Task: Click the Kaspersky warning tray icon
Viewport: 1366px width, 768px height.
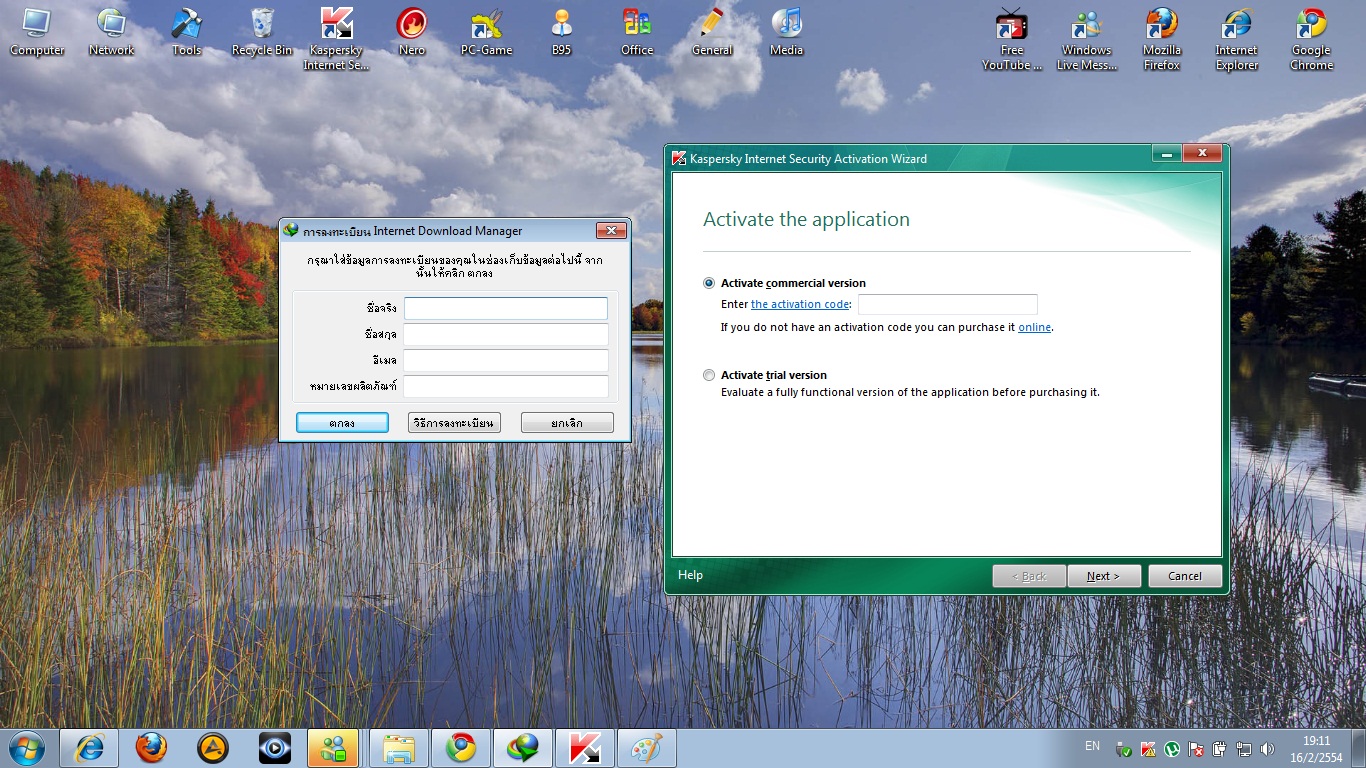Action: coord(1148,749)
